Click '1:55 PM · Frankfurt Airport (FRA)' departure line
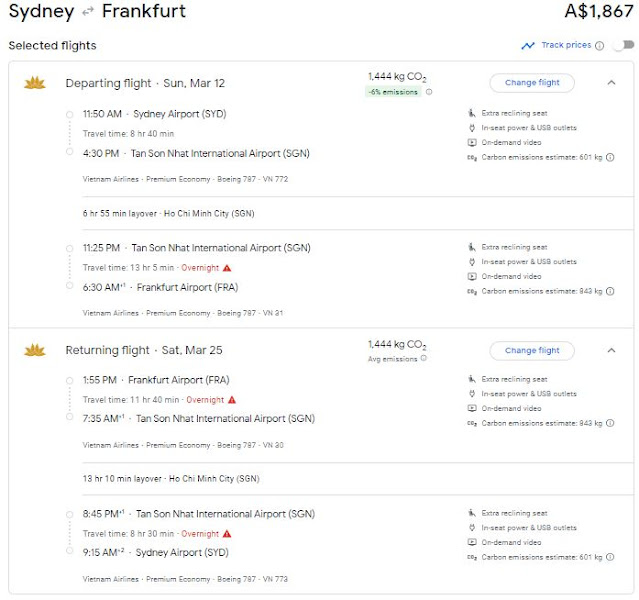The height and width of the screenshot is (600, 639). click(x=156, y=380)
